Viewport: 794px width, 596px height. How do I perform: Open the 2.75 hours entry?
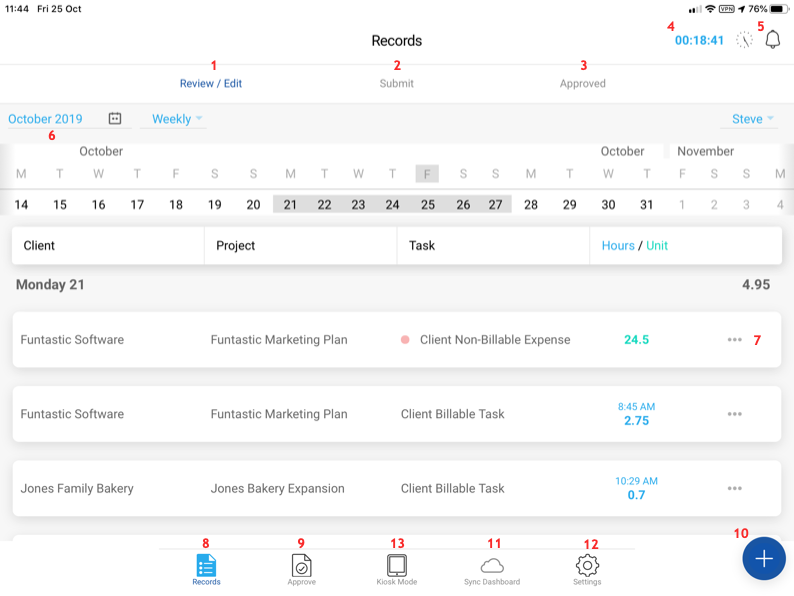pos(637,420)
